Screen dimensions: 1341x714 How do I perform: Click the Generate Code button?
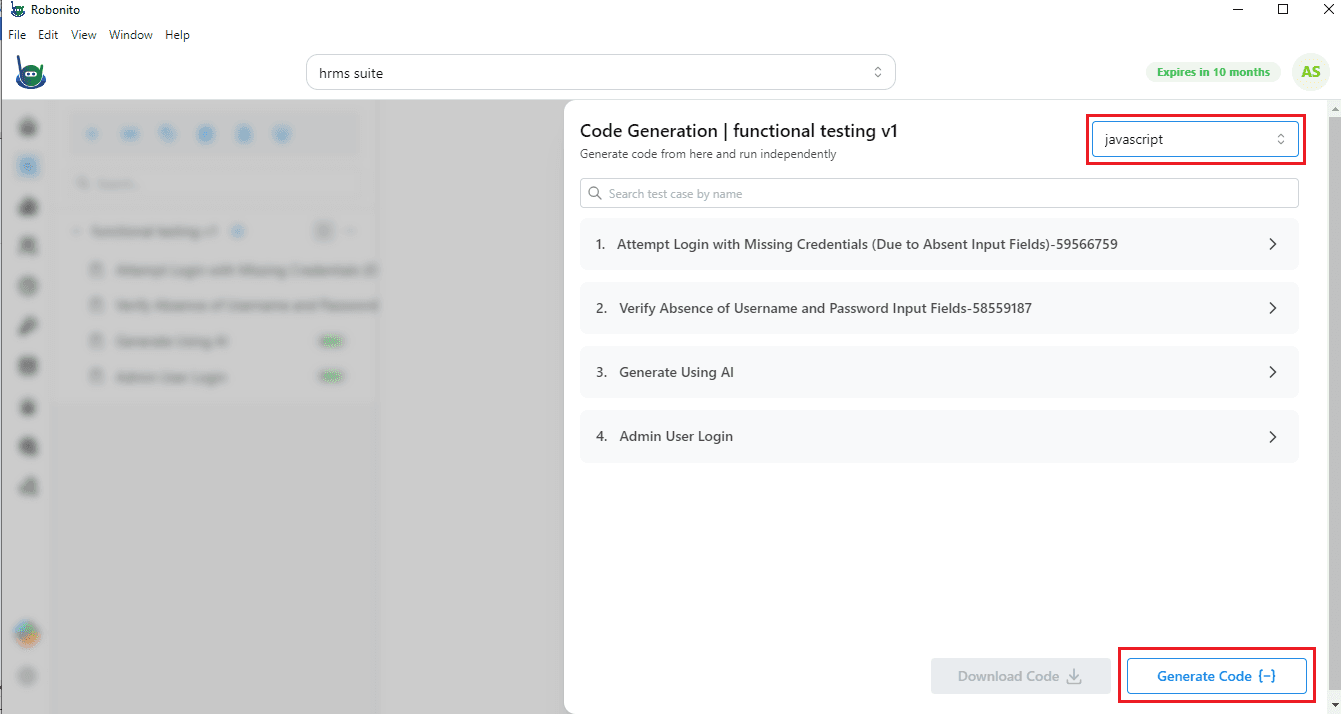point(1216,676)
